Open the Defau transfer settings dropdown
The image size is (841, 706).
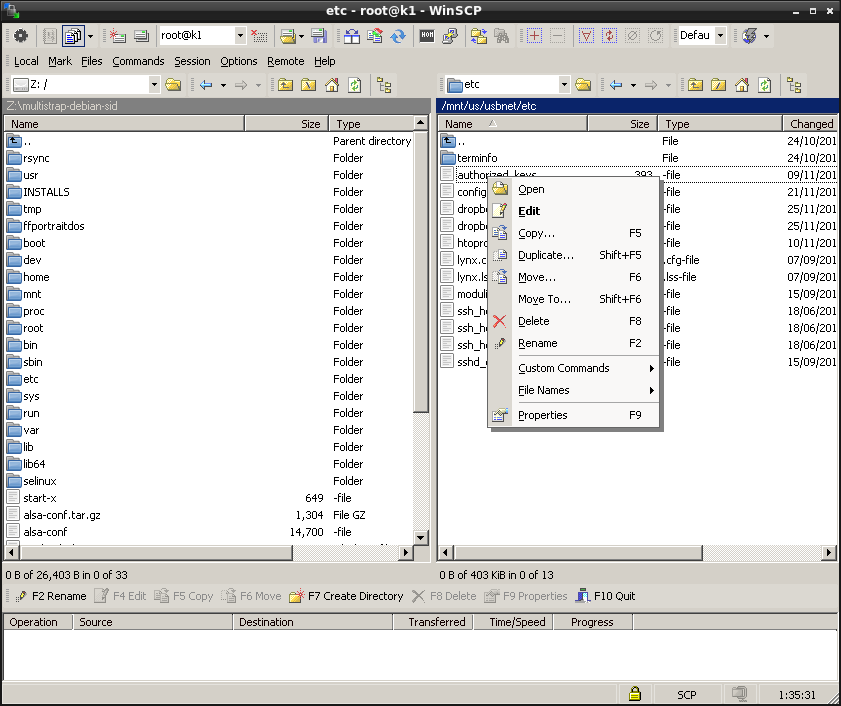(720, 36)
